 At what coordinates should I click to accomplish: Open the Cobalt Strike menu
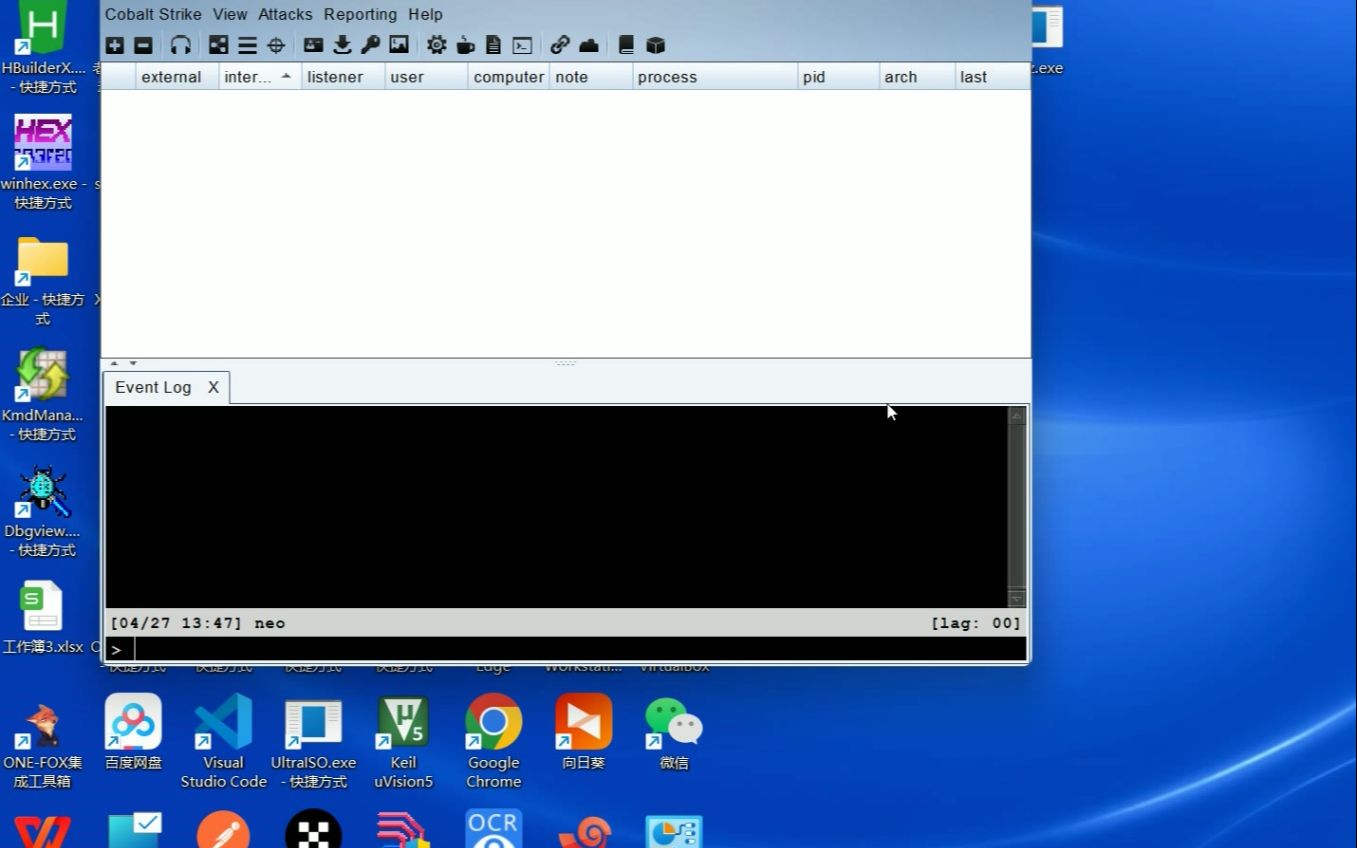coord(153,14)
